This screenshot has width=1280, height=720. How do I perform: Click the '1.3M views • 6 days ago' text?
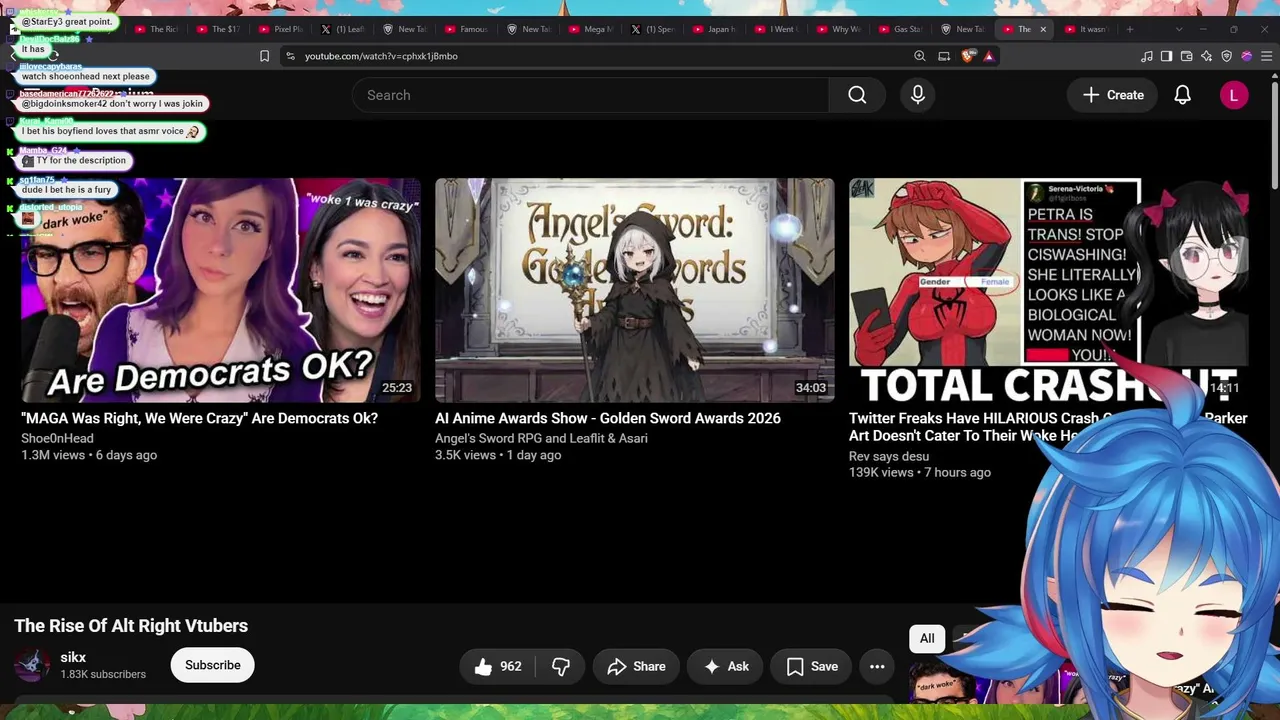pyautogui.click(x=89, y=455)
